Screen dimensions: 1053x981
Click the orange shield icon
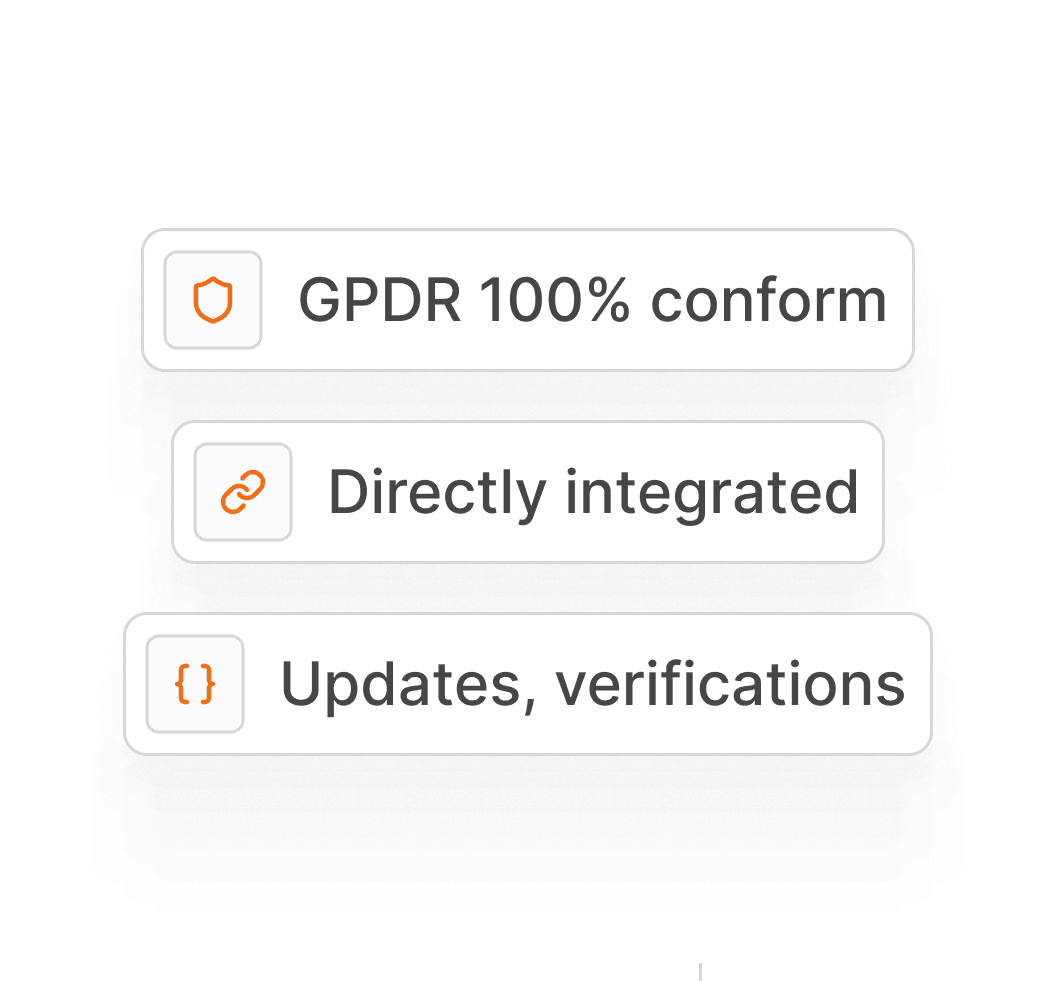click(x=213, y=299)
